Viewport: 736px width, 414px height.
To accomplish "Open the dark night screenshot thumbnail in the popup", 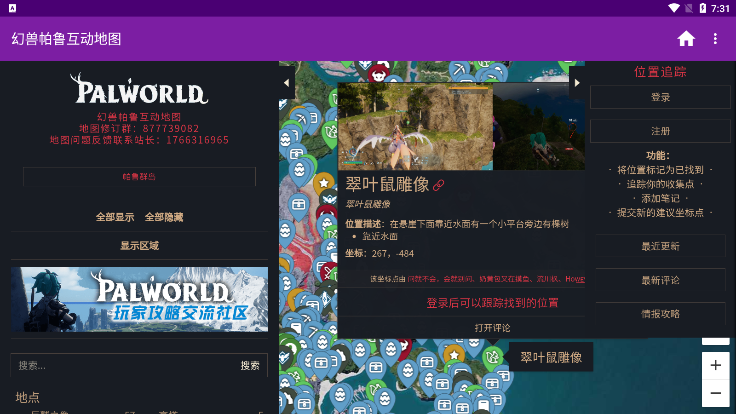I will point(539,127).
